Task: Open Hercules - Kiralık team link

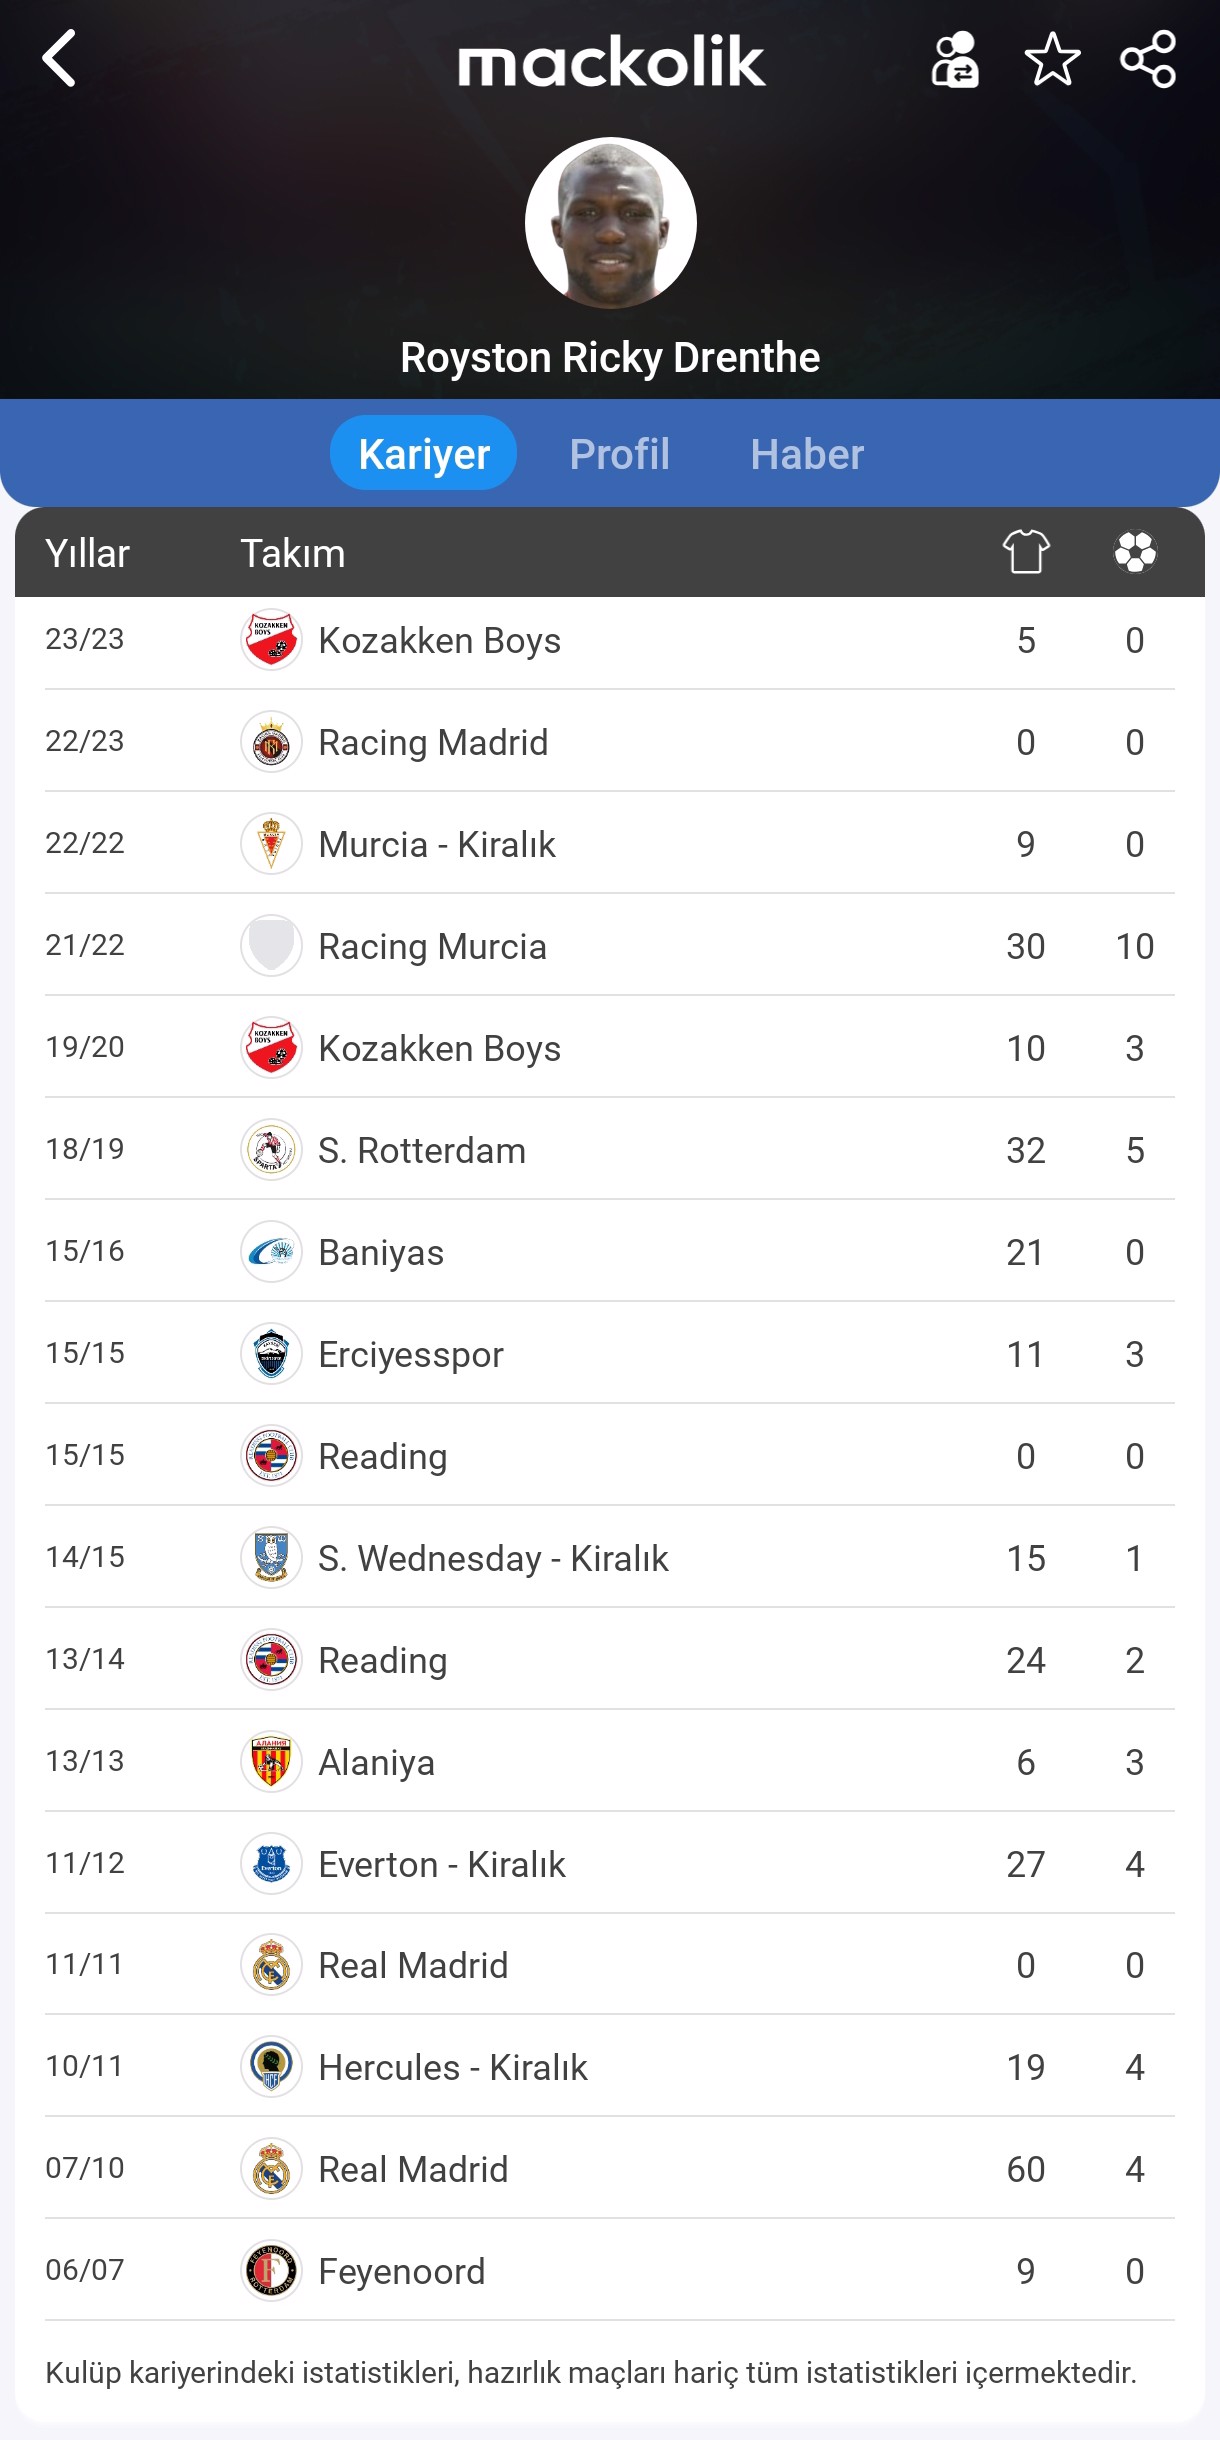Action: pyautogui.click(x=452, y=2067)
